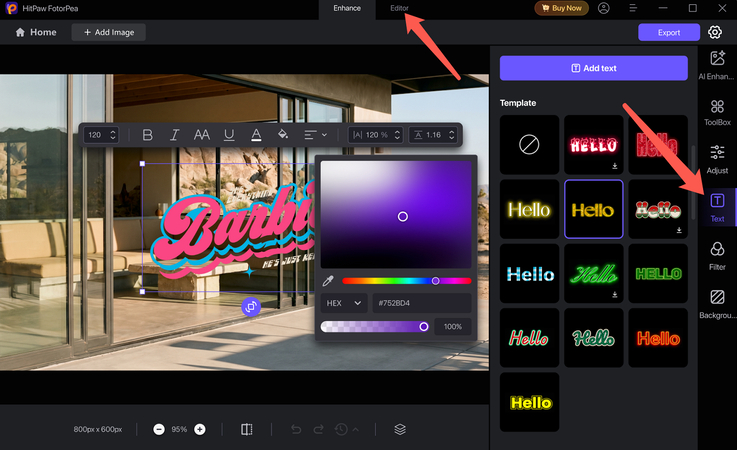The width and height of the screenshot is (737, 450).
Task: Click the 100% opacity value field
Action: (x=453, y=326)
